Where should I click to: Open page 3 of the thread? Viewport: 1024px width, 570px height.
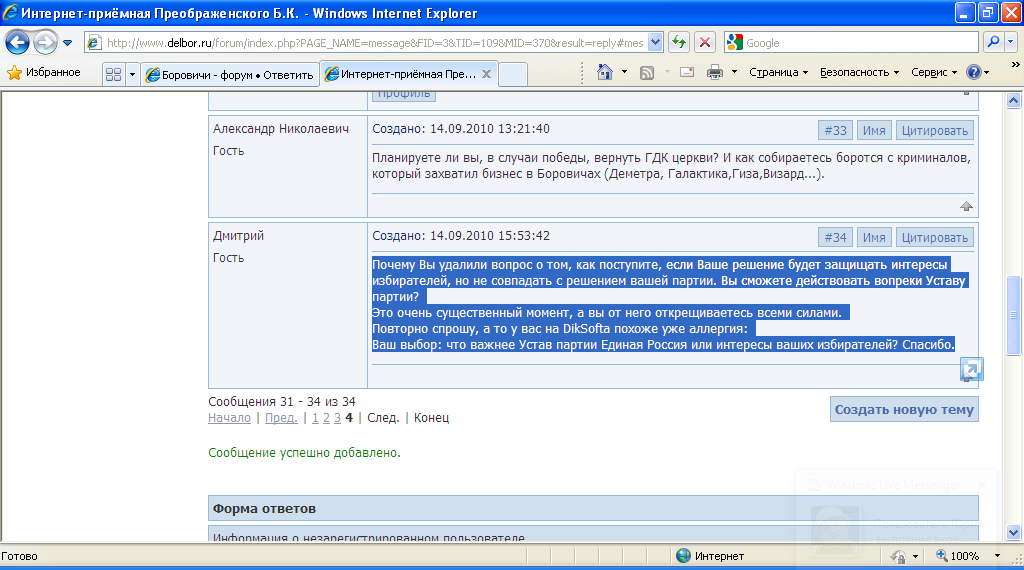click(x=338, y=418)
